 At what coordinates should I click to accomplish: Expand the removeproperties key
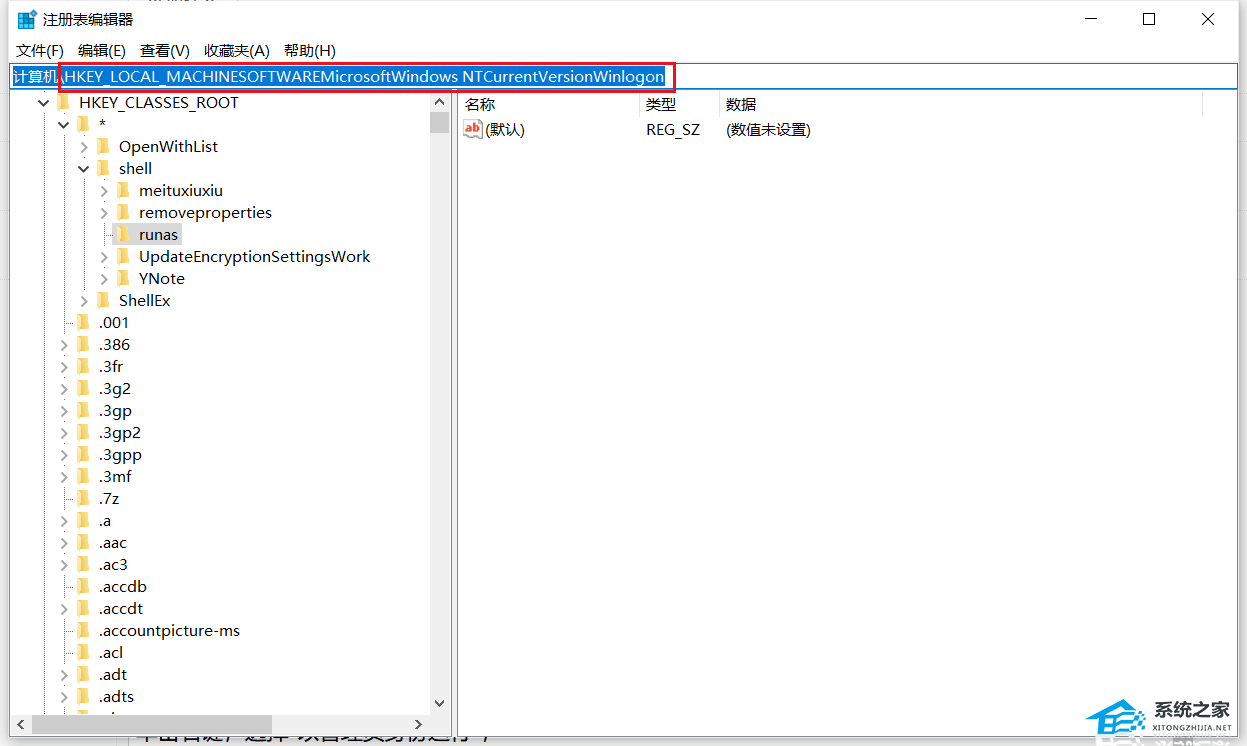pyautogui.click(x=104, y=212)
